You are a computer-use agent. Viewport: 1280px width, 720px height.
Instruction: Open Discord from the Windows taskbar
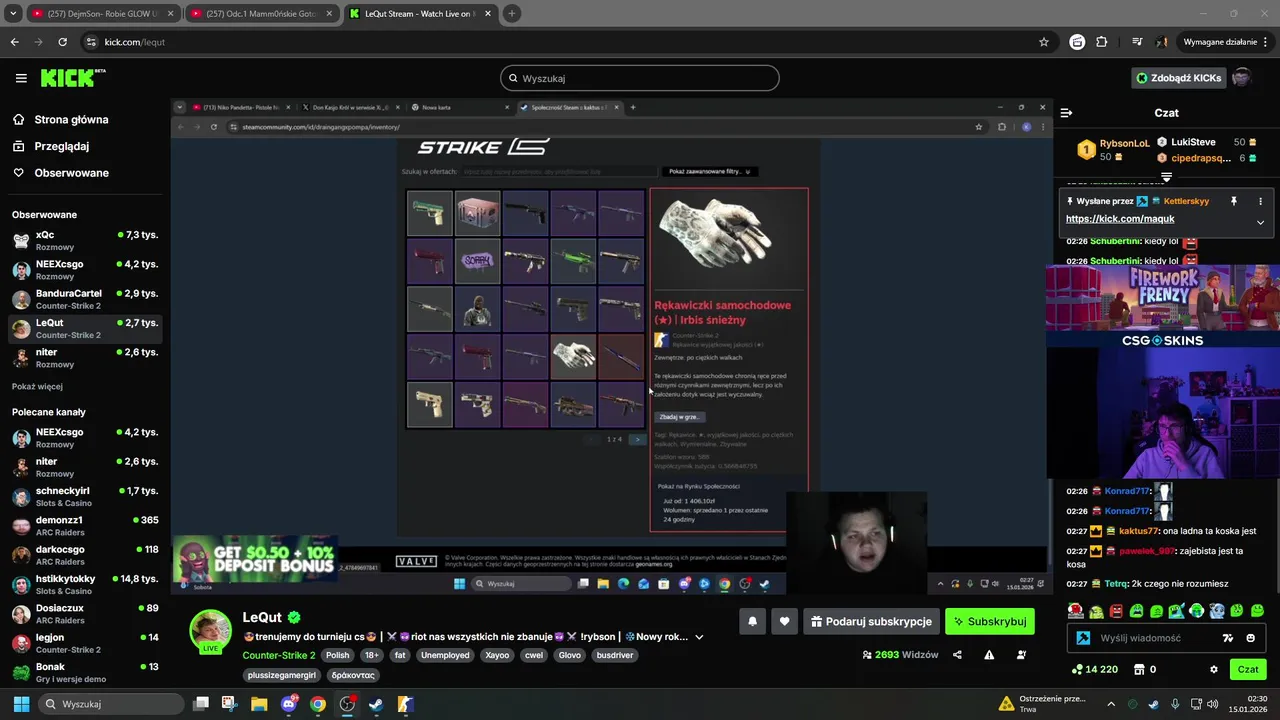[289, 704]
